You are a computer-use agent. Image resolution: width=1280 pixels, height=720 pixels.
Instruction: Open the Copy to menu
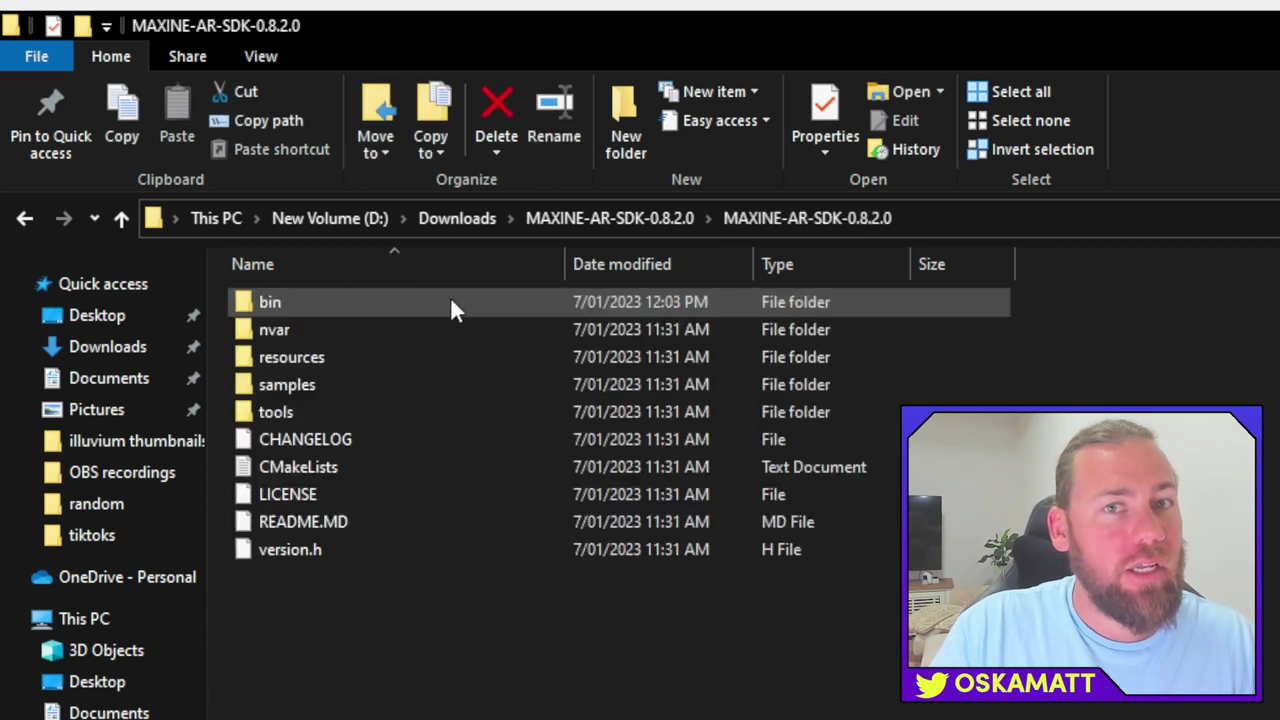tap(431, 122)
